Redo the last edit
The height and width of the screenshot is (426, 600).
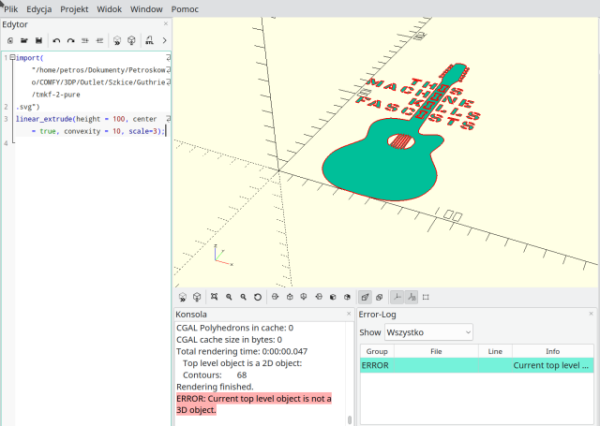point(71,40)
